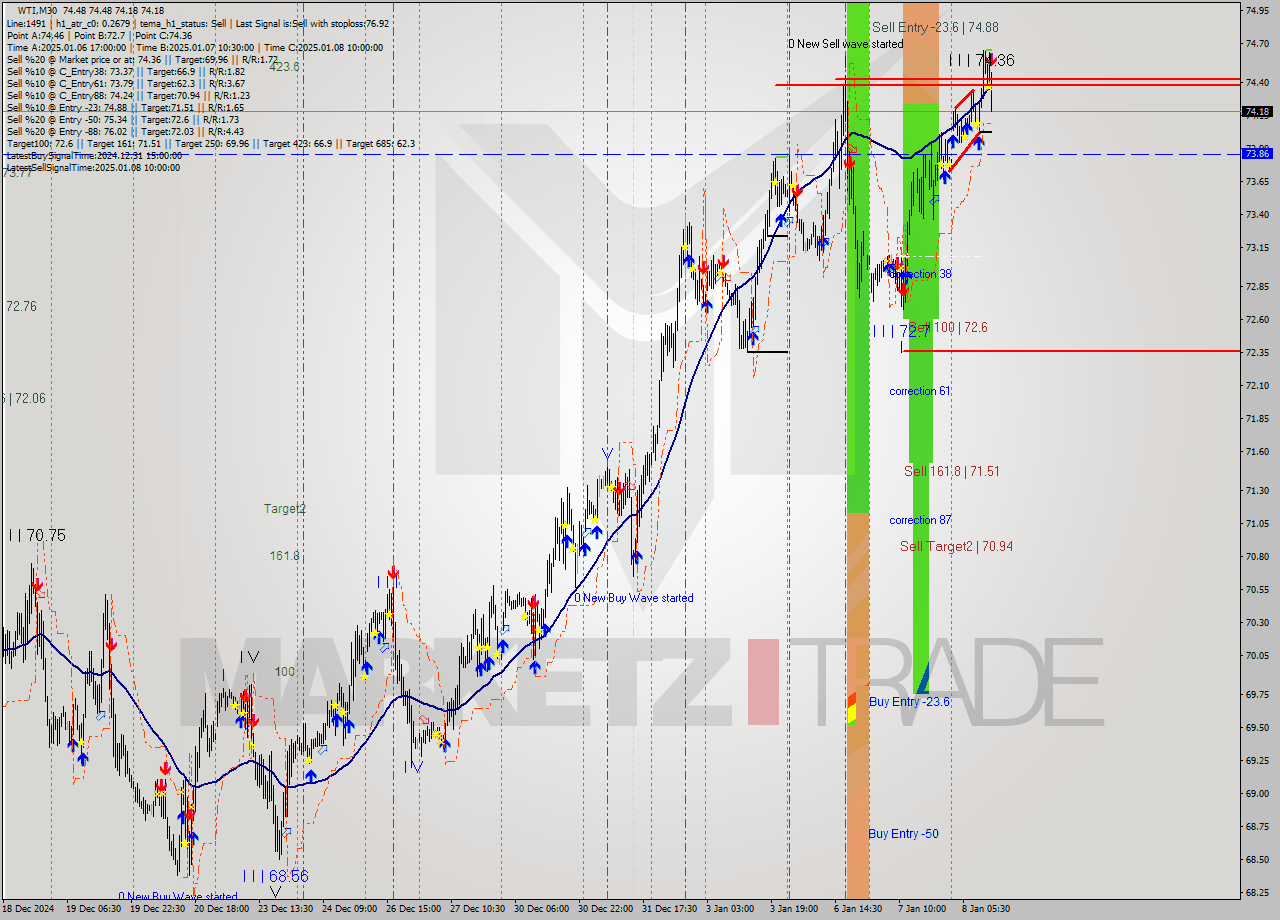
Task: Click the 'I I I 74.36' wave label
Action: pyautogui.click(x=982, y=60)
